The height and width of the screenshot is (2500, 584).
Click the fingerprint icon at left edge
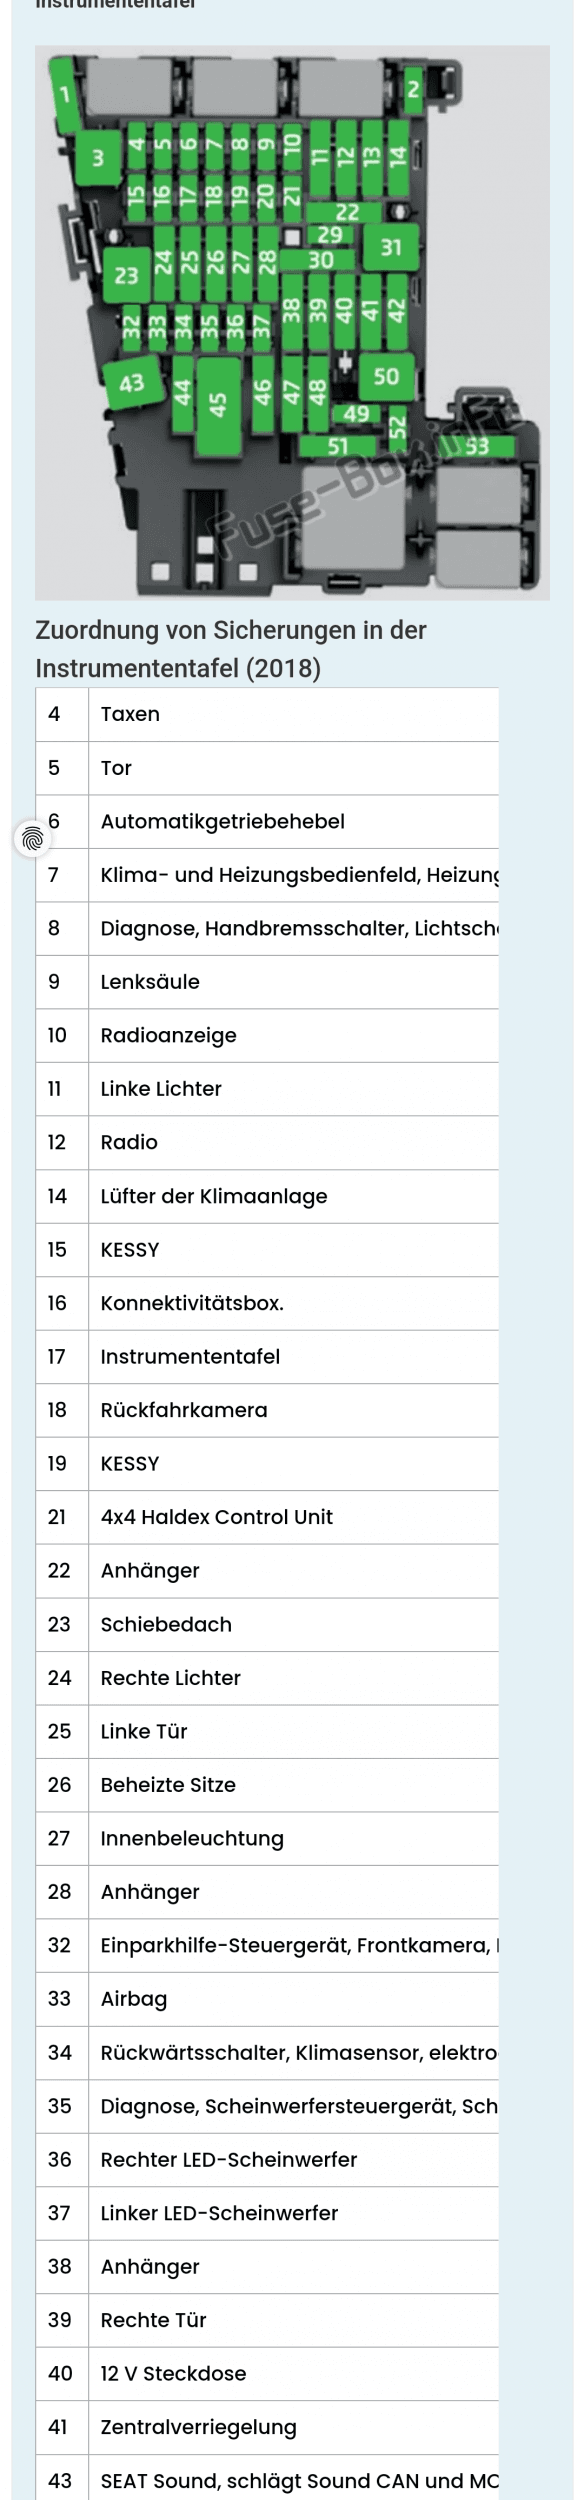[x=33, y=838]
